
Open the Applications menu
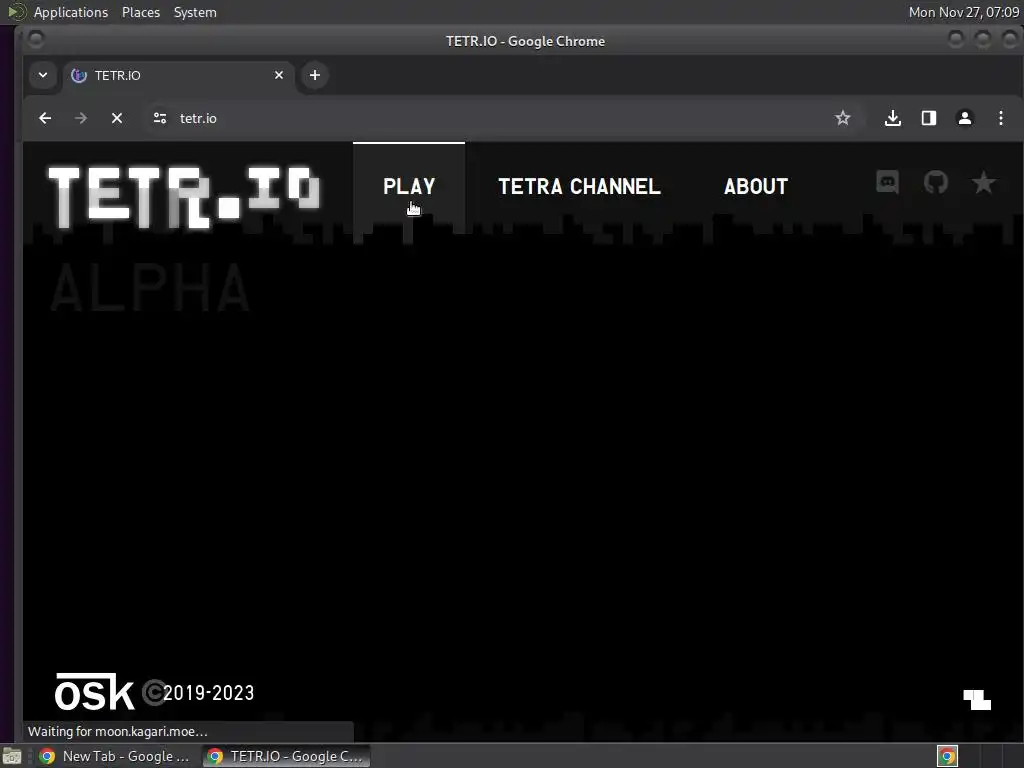click(71, 12)
